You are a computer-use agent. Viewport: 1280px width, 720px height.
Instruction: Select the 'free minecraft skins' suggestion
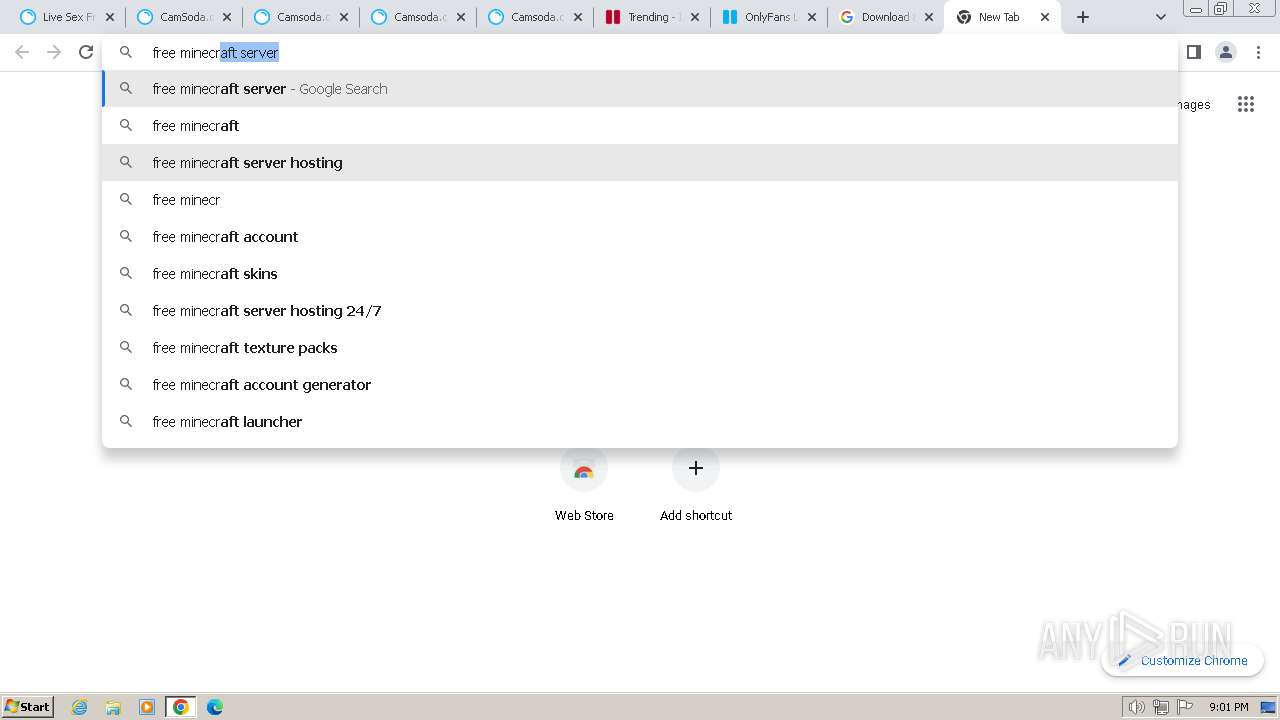(x=640, y=274)
